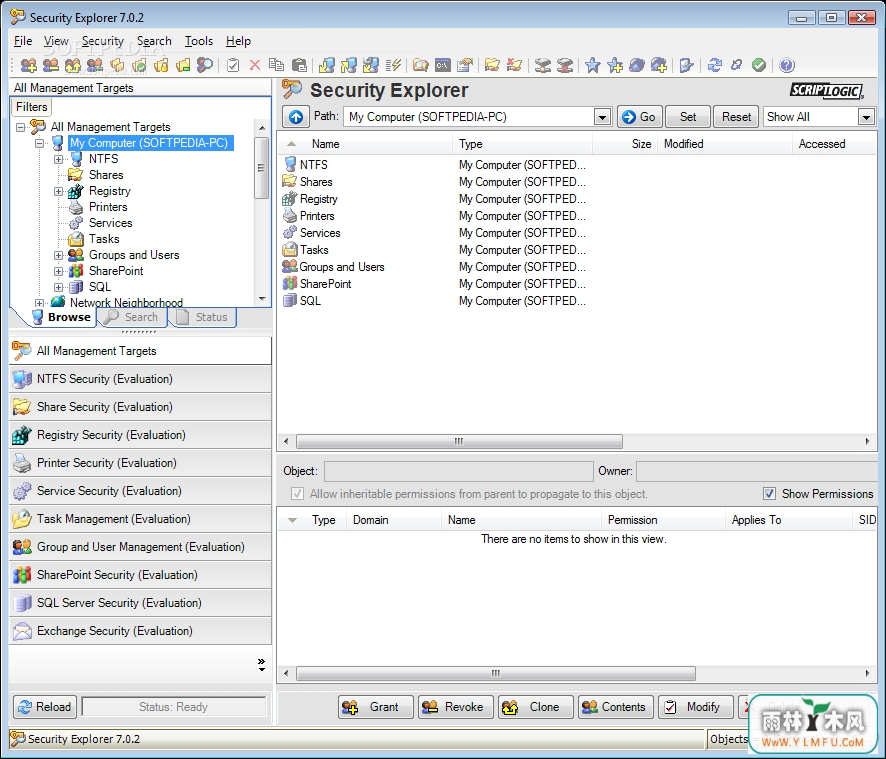Open the View menu
Image resolution: width=886 pixels, height=759 pixels.
(56, 41)
